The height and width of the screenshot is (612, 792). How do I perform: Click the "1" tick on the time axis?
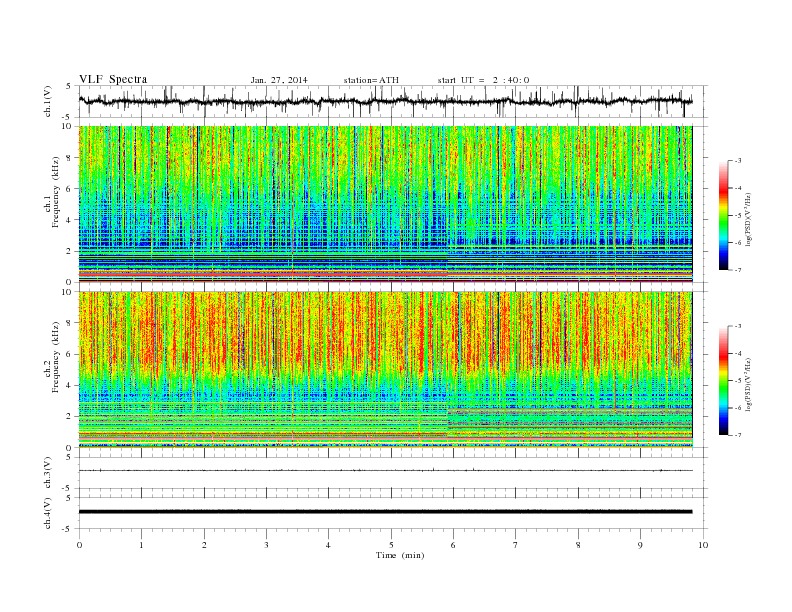[x=142, y=545]
